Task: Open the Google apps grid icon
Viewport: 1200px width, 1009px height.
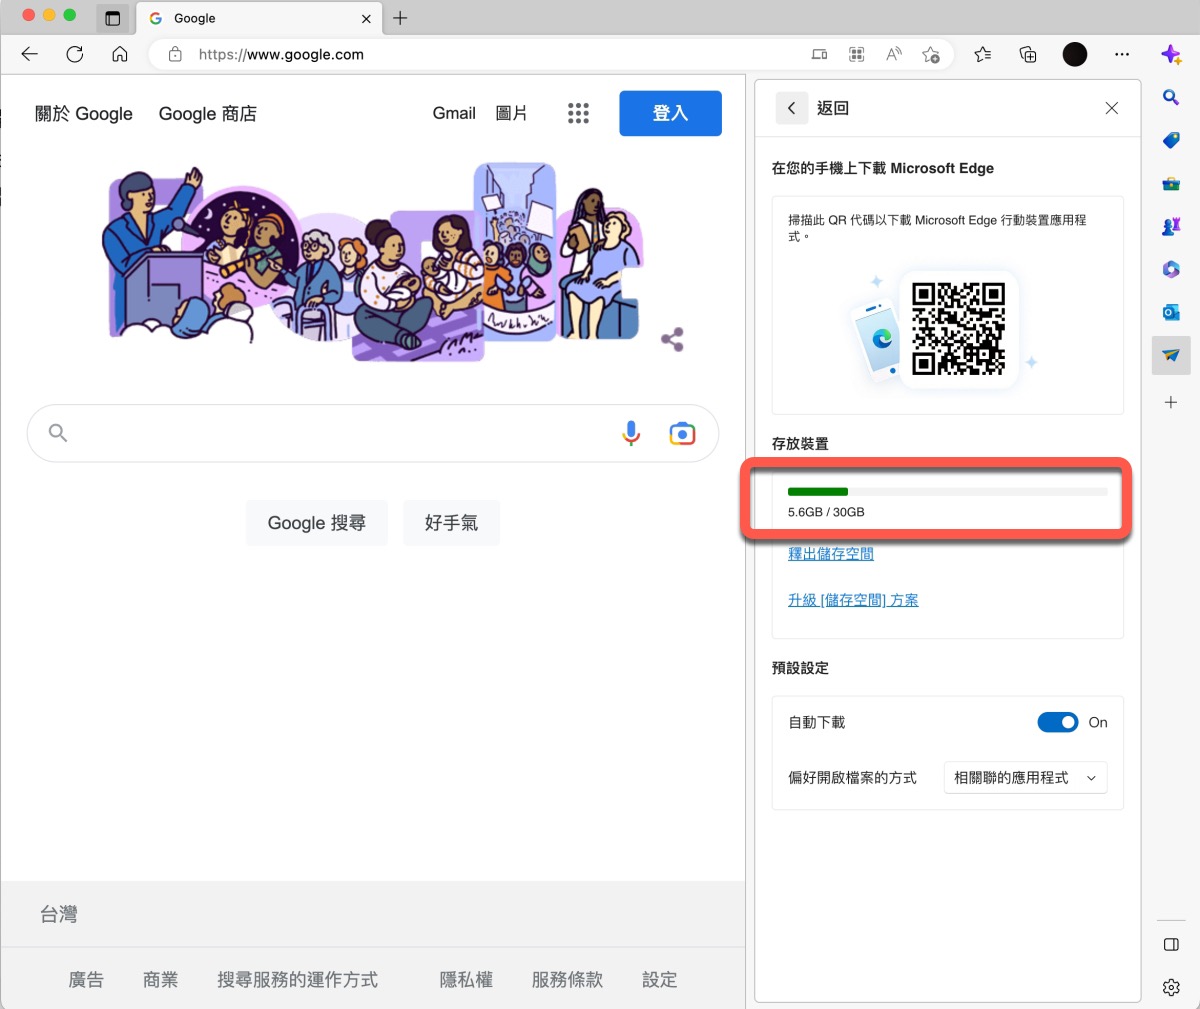Action: 578,113
